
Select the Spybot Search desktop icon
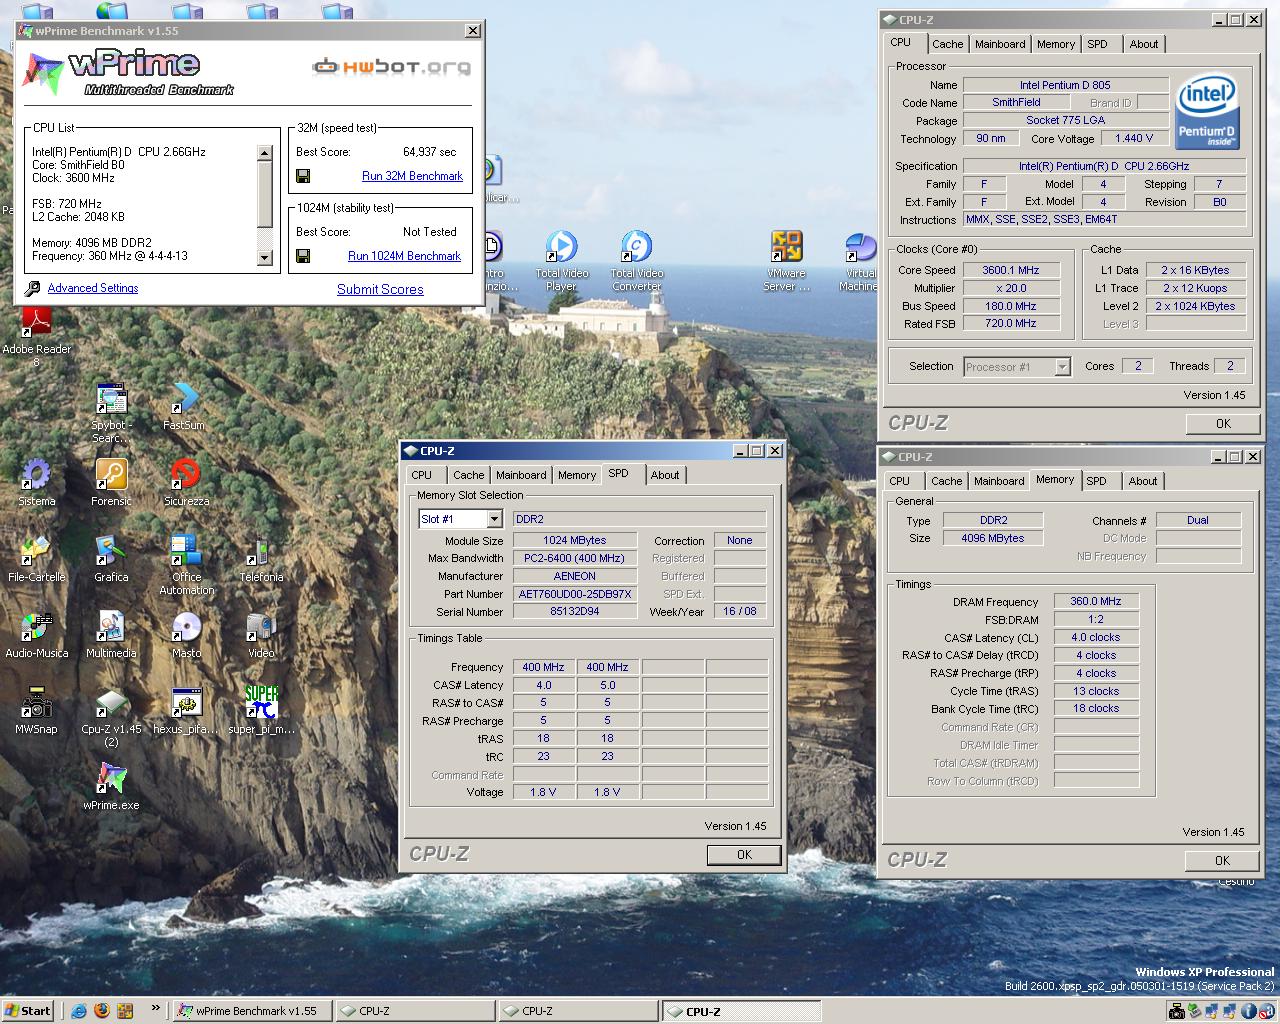[111, 399]
